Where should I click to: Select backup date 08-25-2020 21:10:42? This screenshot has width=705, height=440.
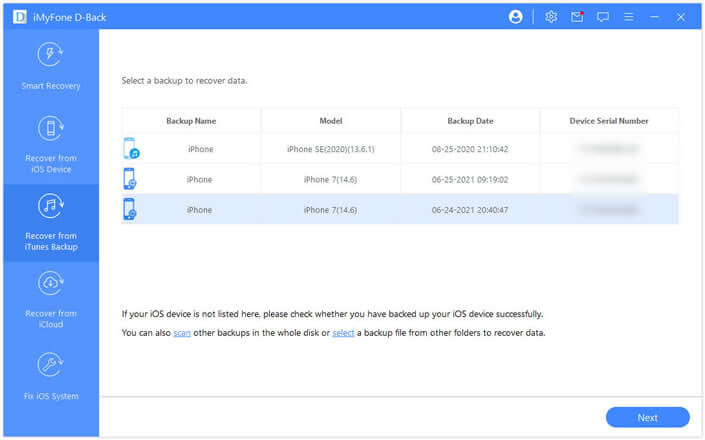(470, 149)
